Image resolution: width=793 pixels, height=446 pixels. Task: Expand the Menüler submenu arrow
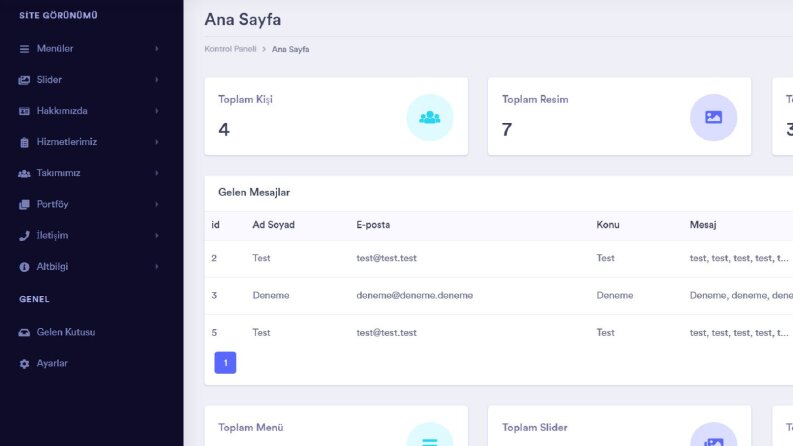[157, 49]
